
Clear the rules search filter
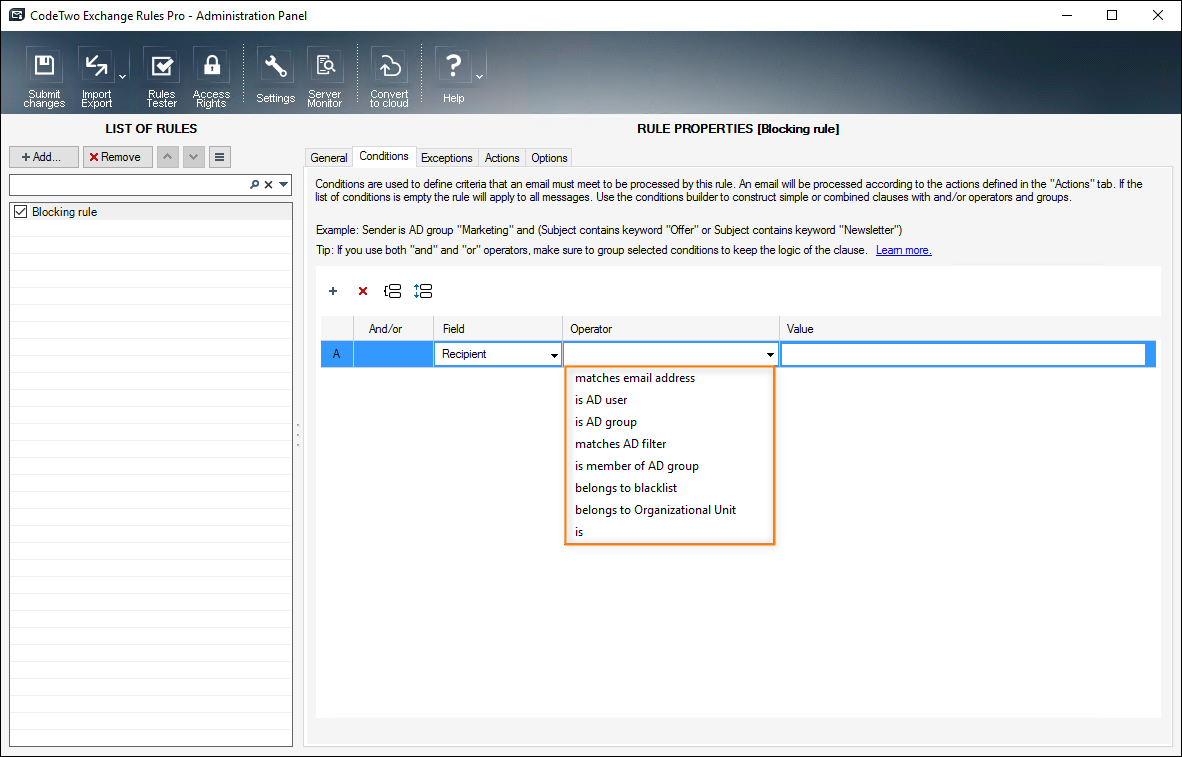pos(268,185)
